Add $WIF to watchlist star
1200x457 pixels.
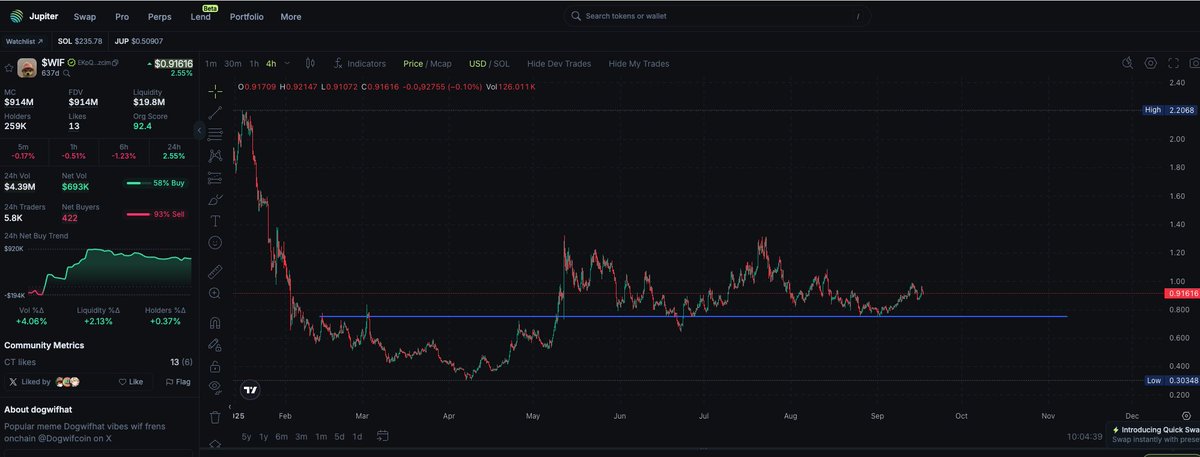pos(9,68)
